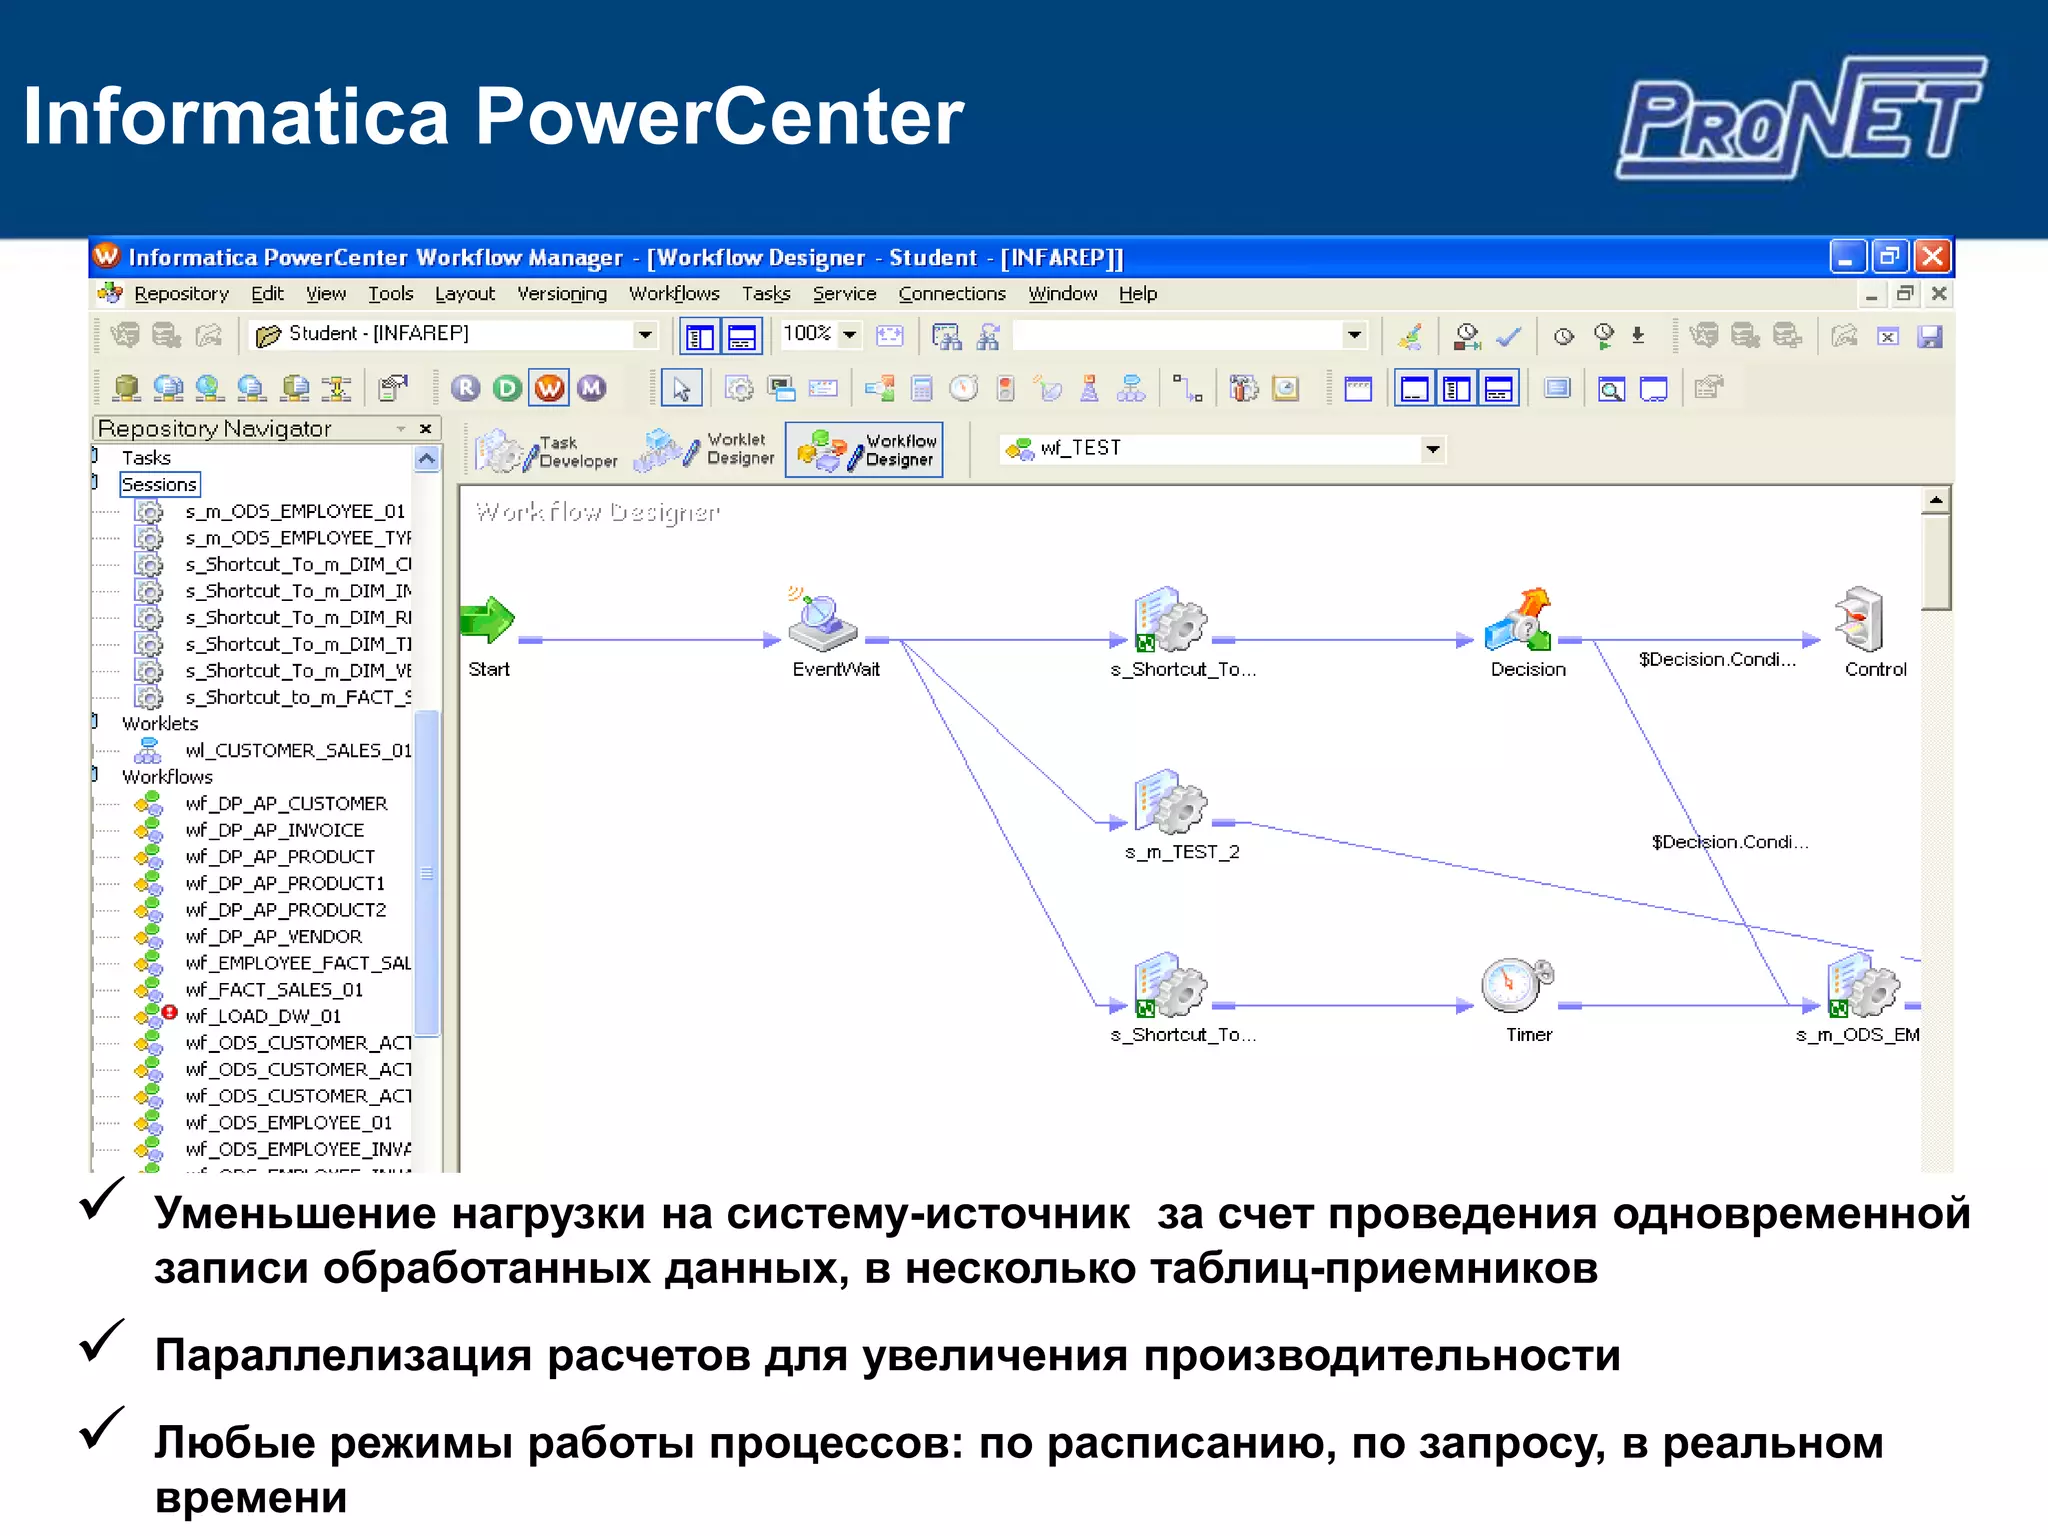This screenshot has width=2048, height=1536.
Task: Click the start workflow download arrow icon
Action: click(x=1638, y=336)
